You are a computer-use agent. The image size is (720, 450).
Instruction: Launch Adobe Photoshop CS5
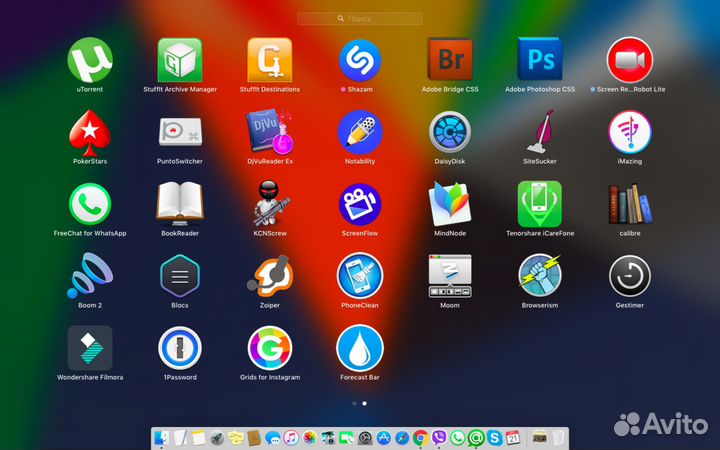click(540, 59)
